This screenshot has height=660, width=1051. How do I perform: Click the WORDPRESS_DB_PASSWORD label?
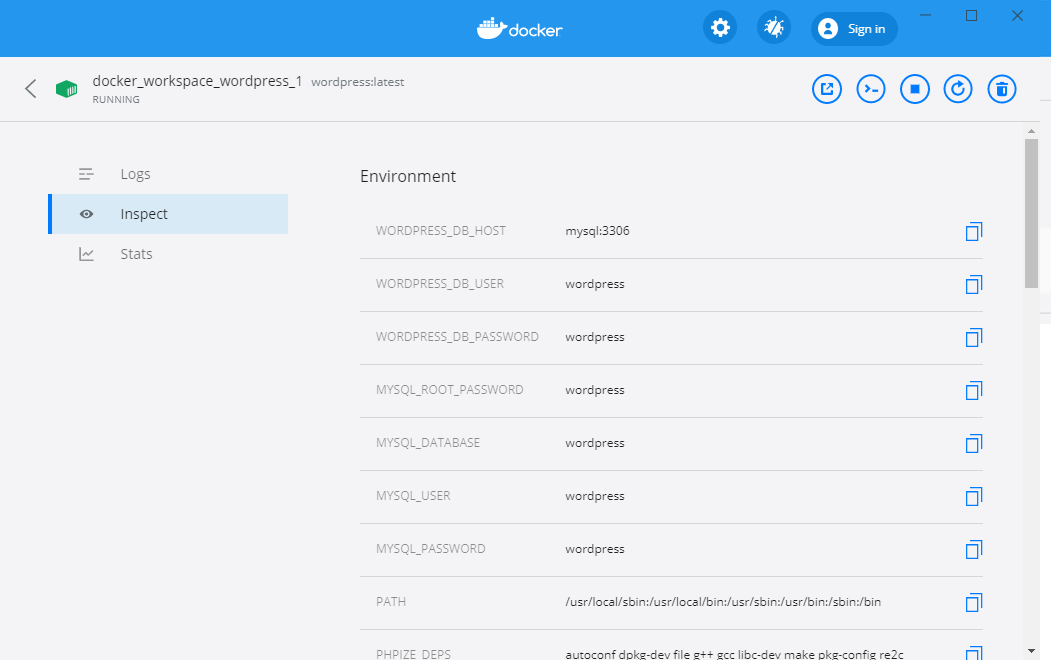(457, 337)
